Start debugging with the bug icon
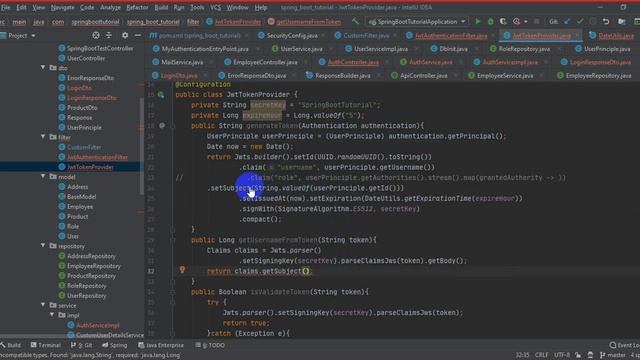 pos(491,21)
